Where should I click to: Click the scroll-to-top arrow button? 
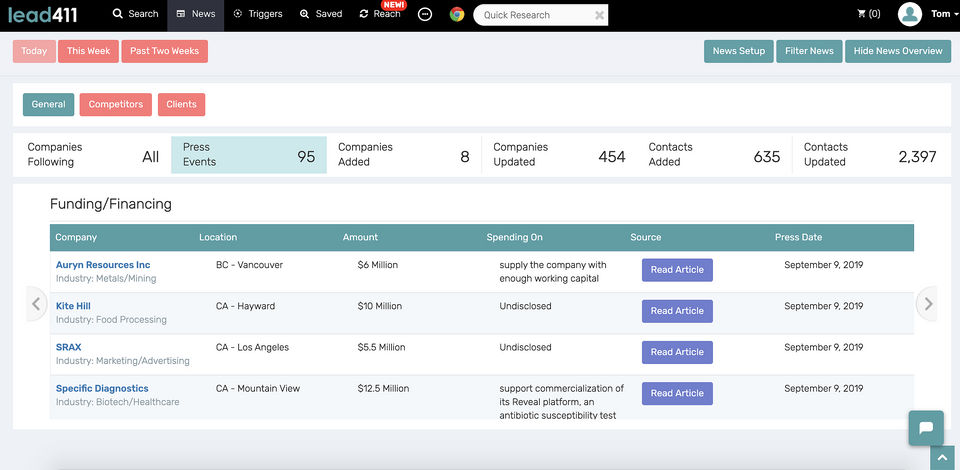[942, 457]
